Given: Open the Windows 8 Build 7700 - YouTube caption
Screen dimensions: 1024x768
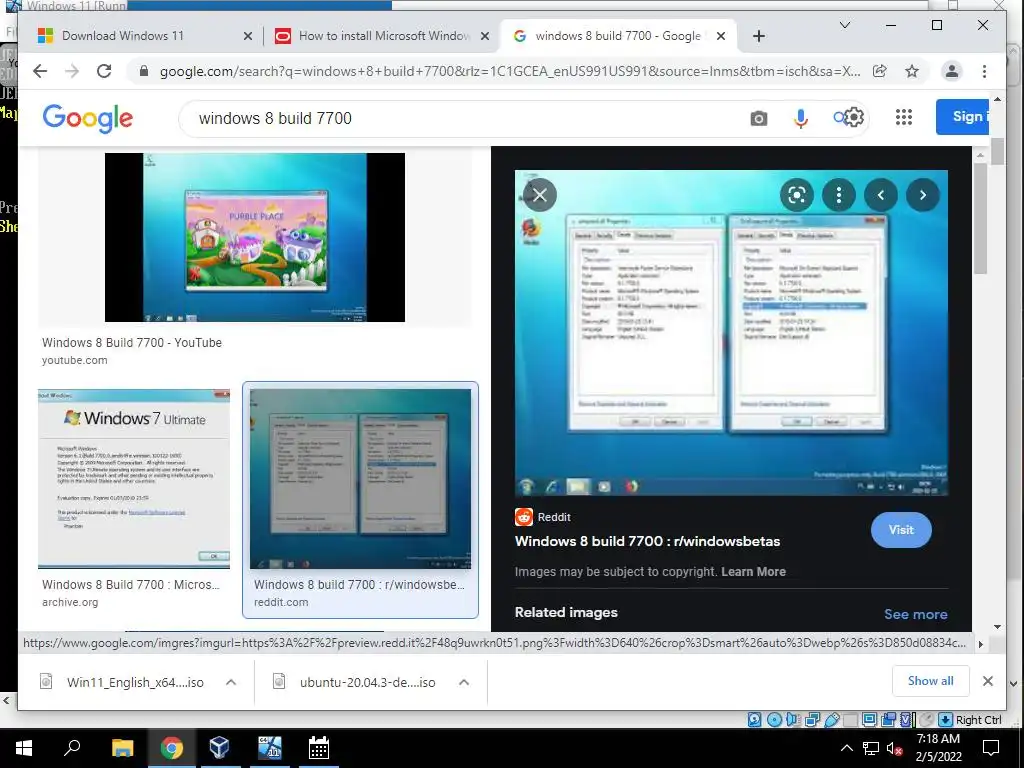Looking at the screenshot, I should (132, 342).
